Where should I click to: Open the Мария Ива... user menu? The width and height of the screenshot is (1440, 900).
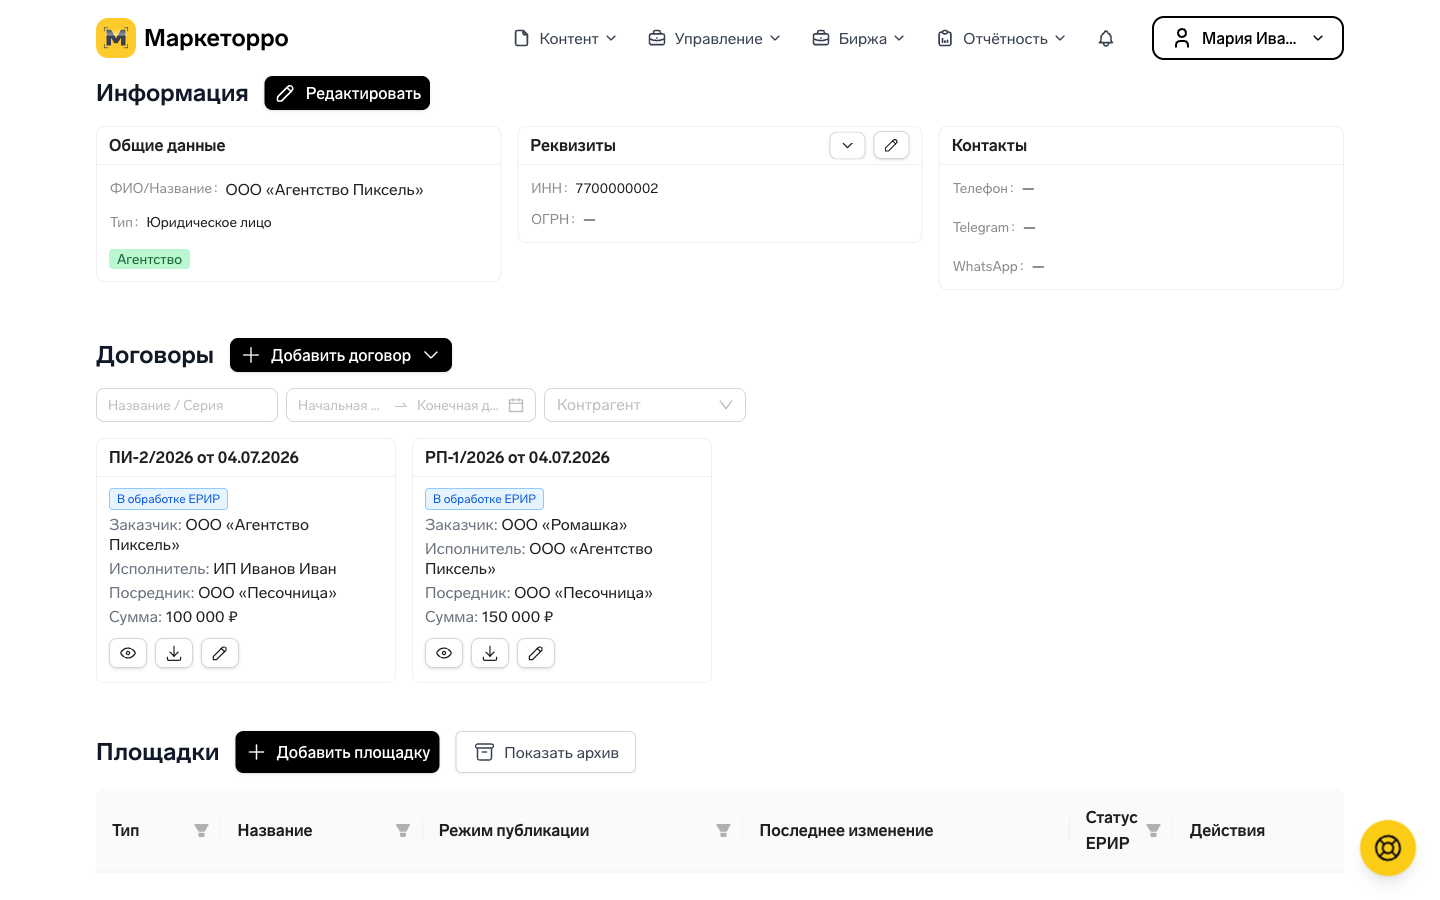click(1248, 38)
